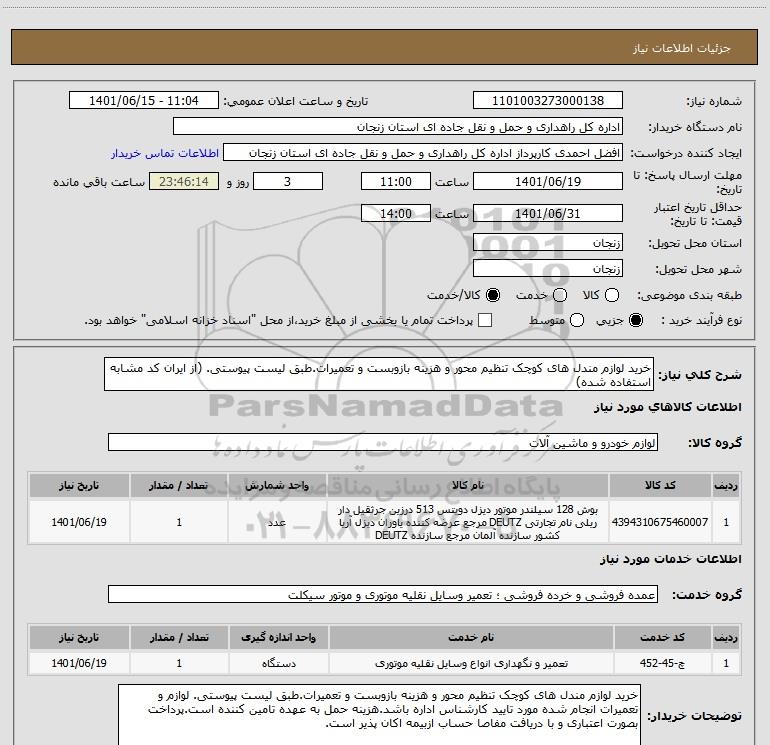Click the buyer organization name field
Viewport: 770px width, 745px height.
tap(398, 126)
